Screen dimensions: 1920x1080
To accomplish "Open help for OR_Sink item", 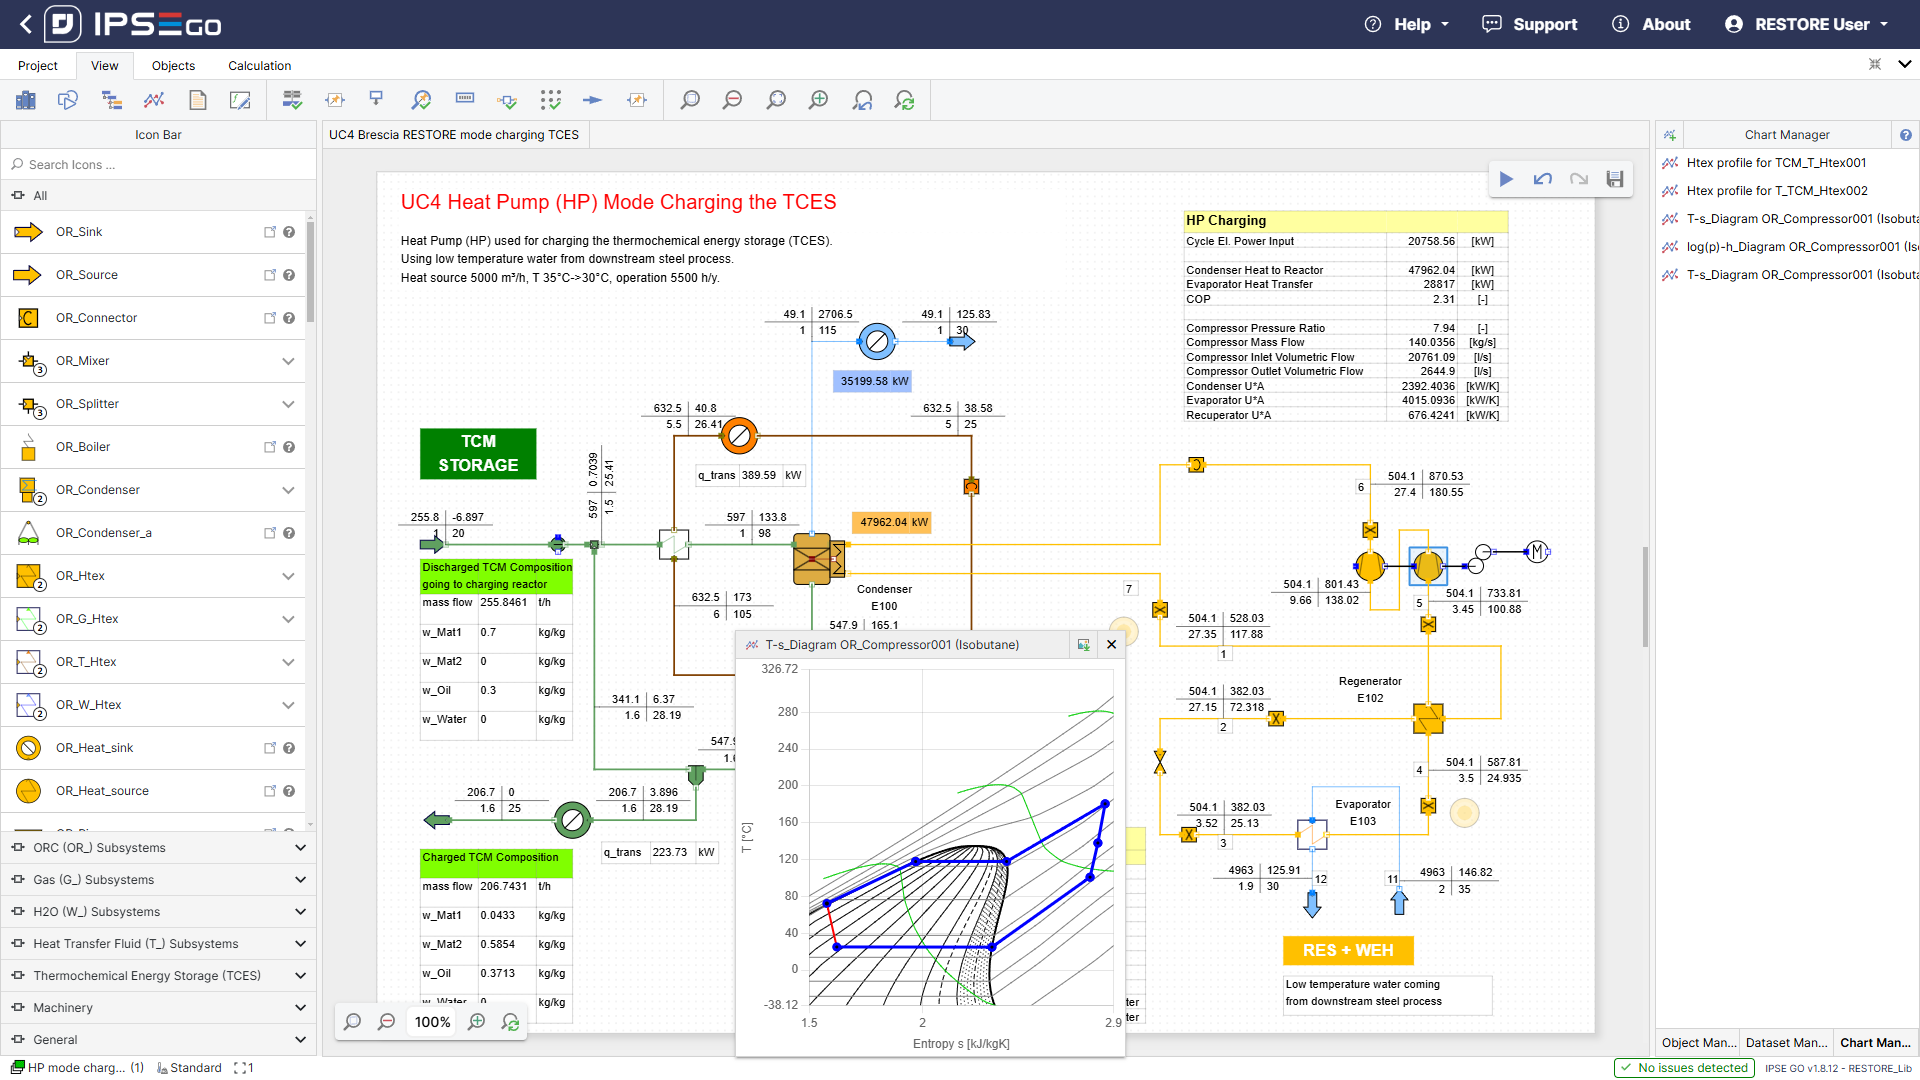I will click(x=289, y=232).
